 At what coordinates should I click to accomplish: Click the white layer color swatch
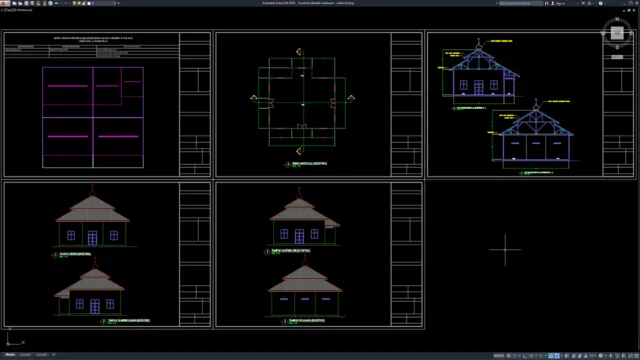tap(89, 3)
